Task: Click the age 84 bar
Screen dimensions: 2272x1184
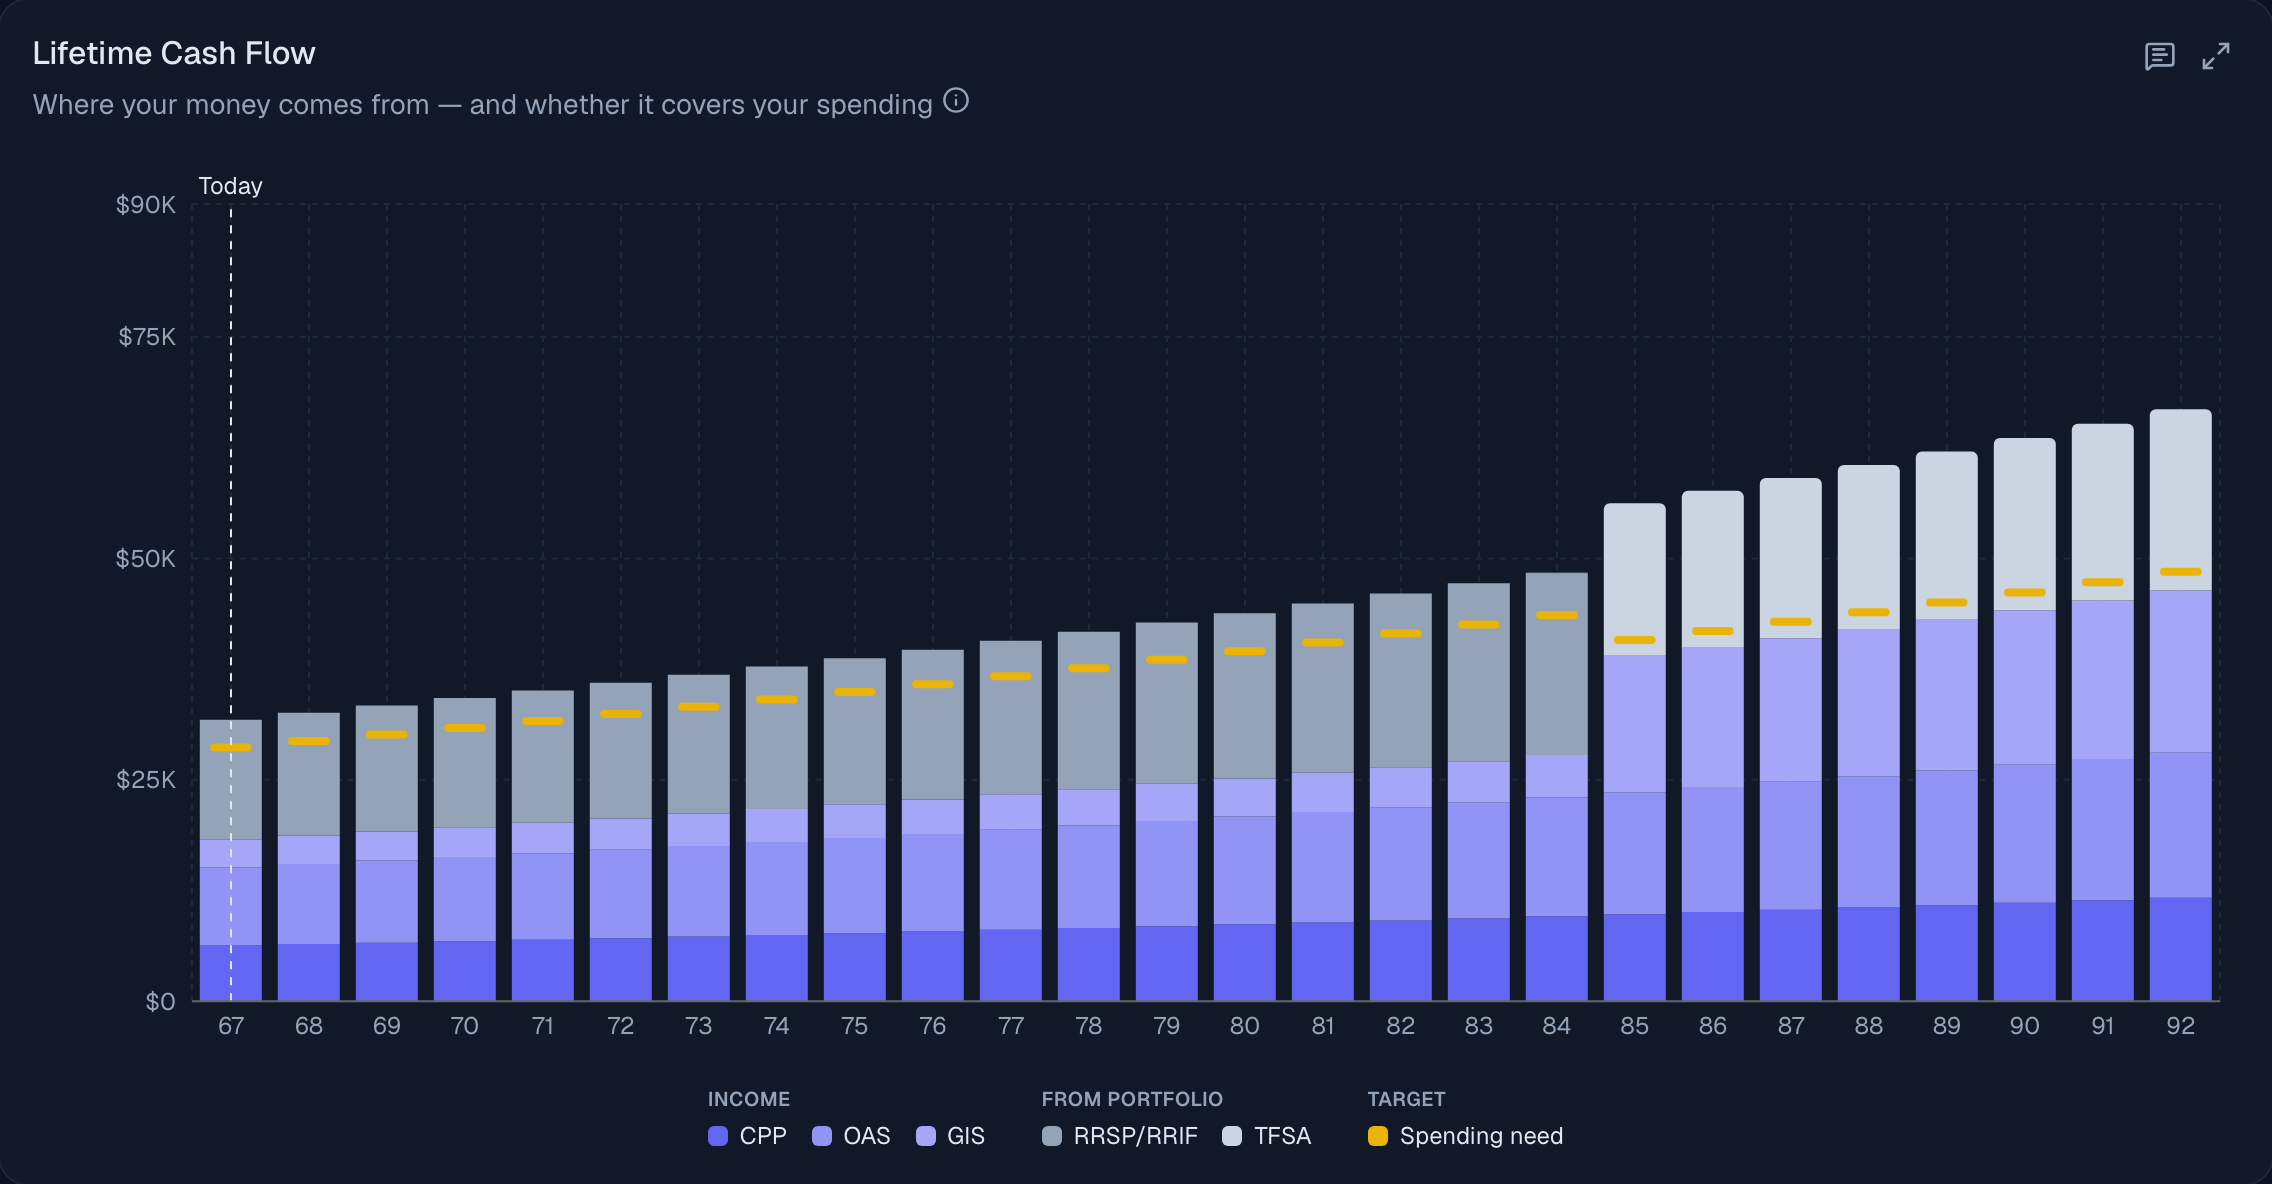Action: pos(1557,786)
